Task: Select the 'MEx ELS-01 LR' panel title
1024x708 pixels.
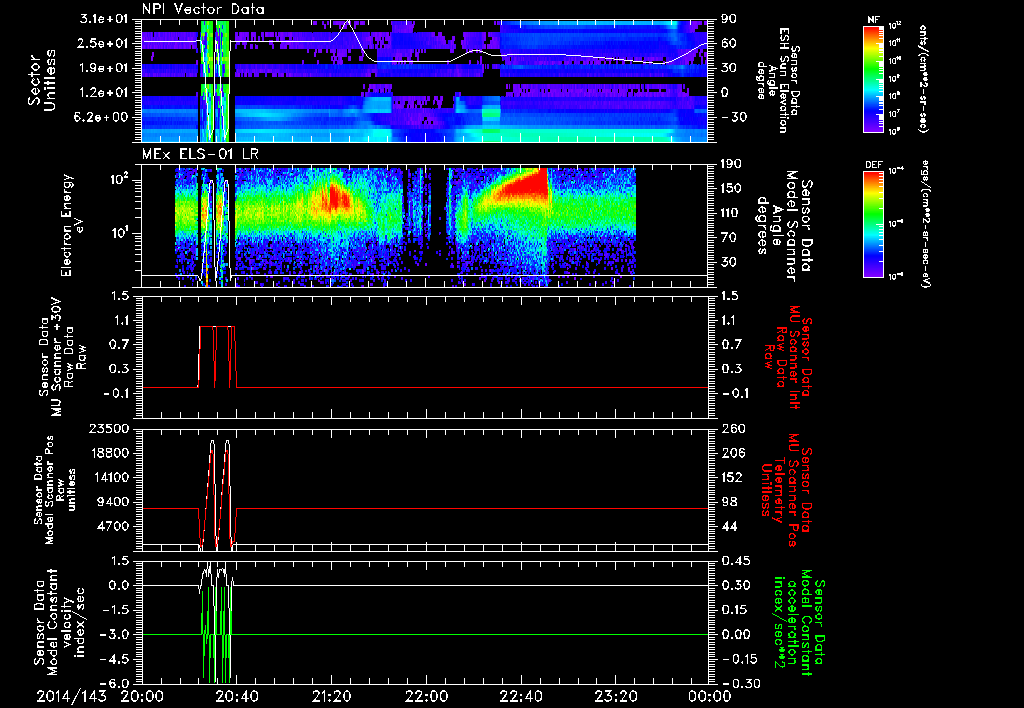Action: point(198,154)
